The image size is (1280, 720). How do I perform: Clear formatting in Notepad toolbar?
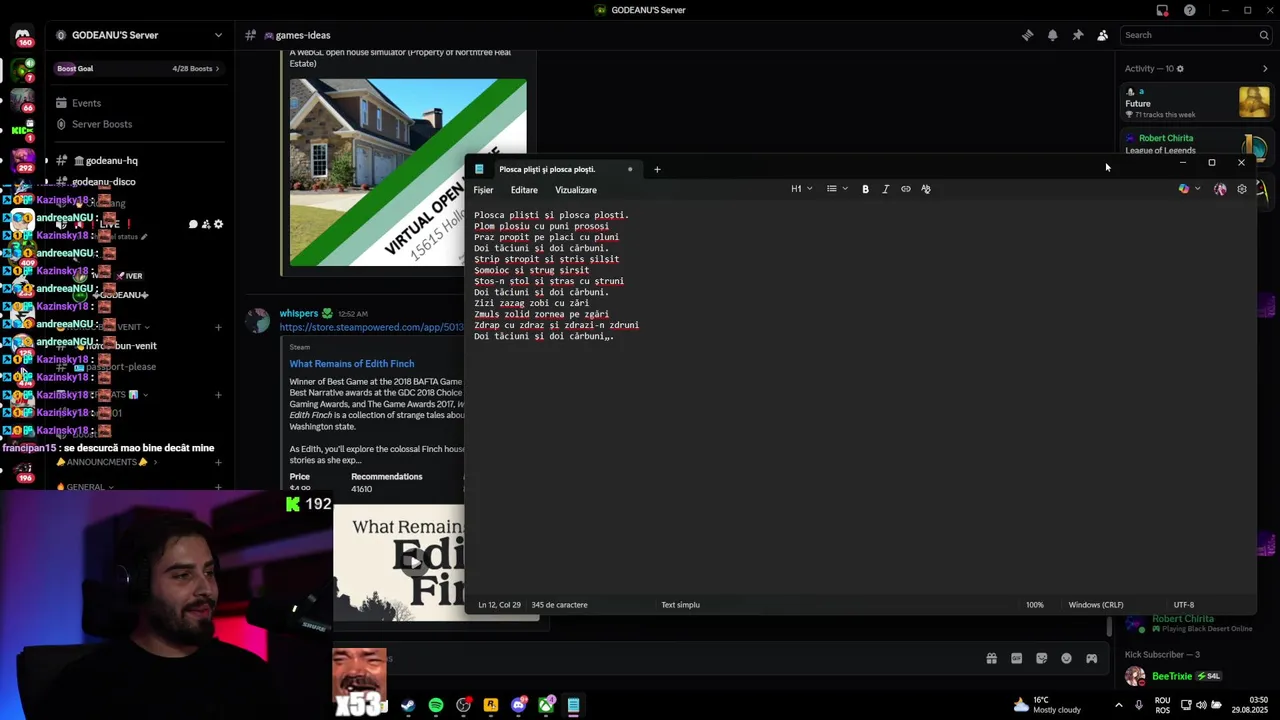click(x=926, y=189)
